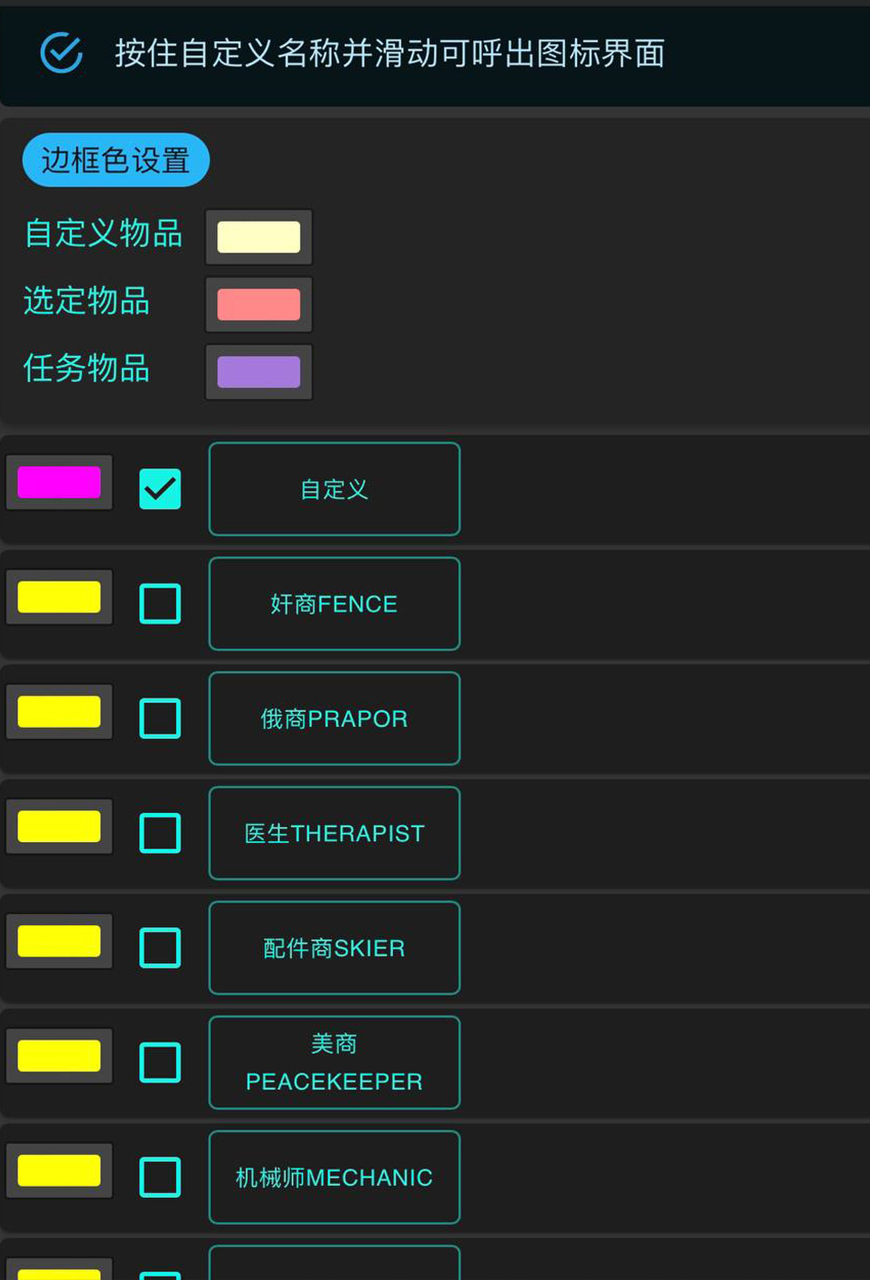Click the 边框色设置 button
This screenshot has width=870, height=1280.
click(x=116, y=160)
